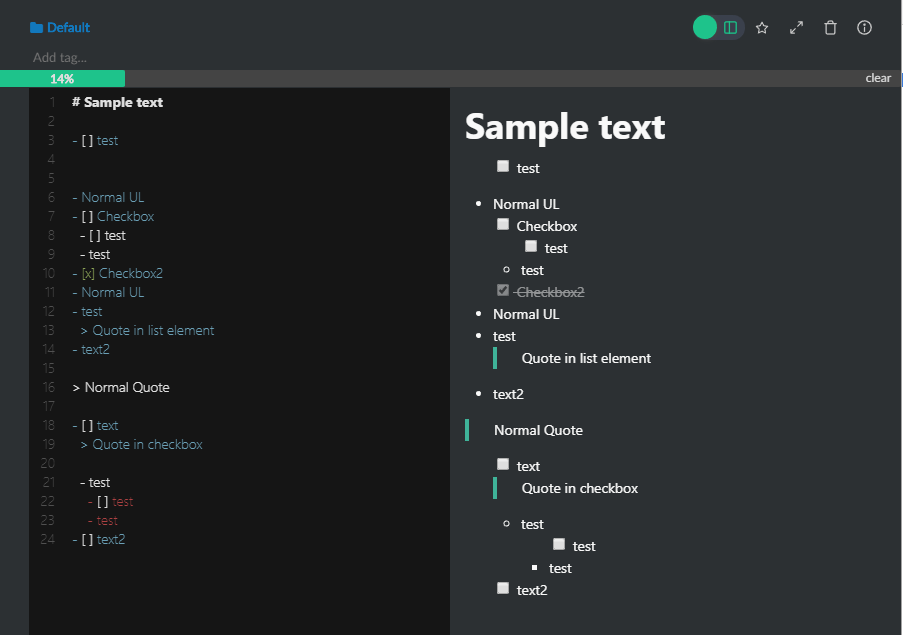Screen dimensions: 903x635
Task: Click 'text2' on editor line 14
Action: [96, 349]
